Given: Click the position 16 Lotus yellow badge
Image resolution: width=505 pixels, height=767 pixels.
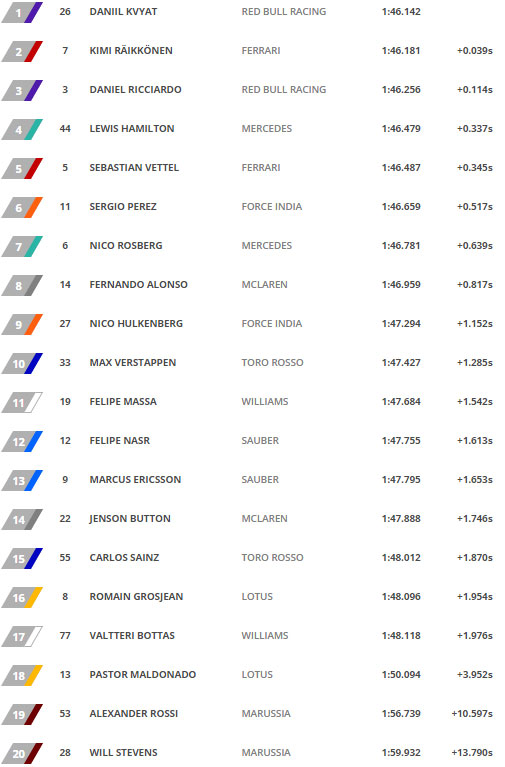Looking at the screenshot, I should click(x=22, y=598).
